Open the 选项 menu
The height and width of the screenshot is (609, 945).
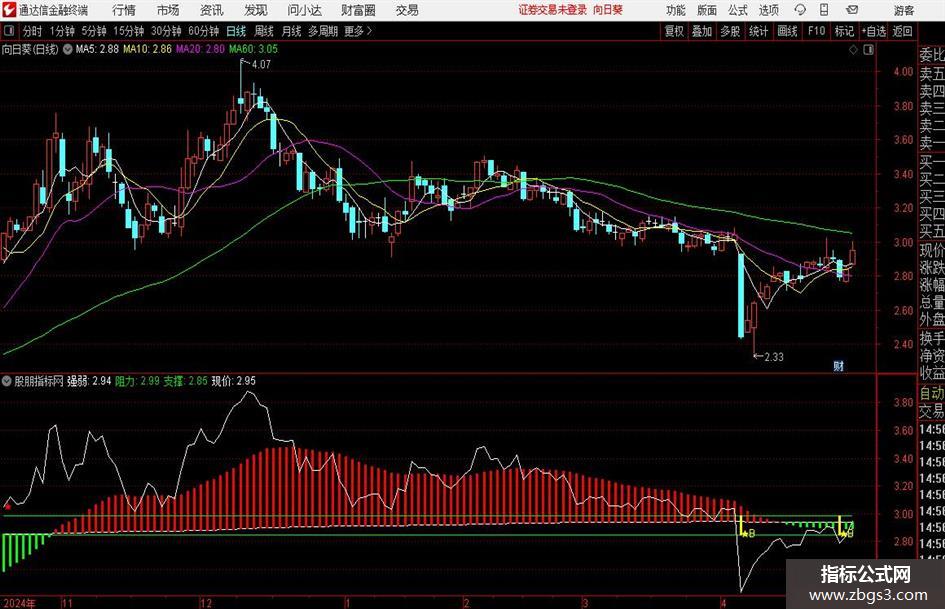coord(769,10)
